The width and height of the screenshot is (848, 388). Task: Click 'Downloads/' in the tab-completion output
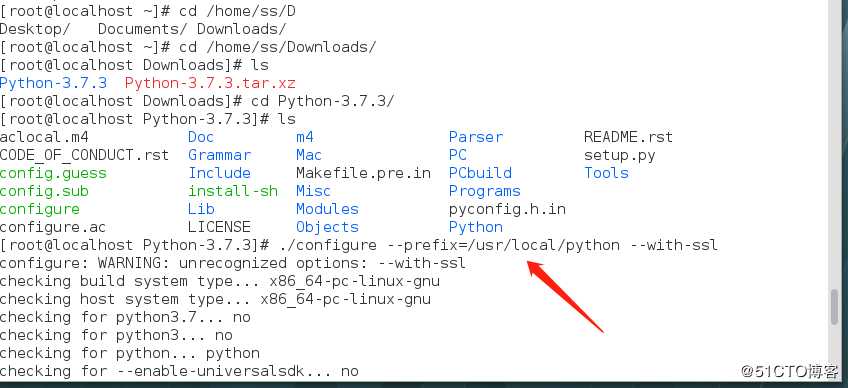(x=242, y=29)
